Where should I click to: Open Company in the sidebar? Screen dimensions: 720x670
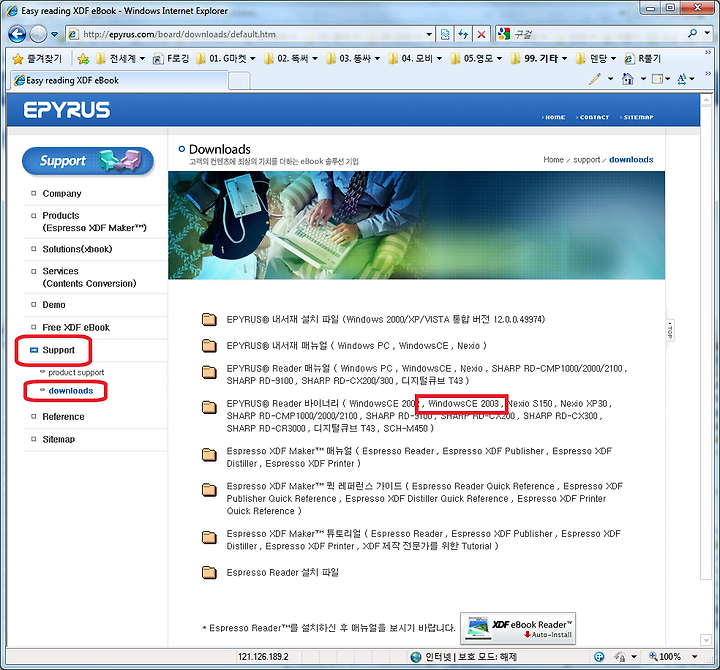[62, 194]
